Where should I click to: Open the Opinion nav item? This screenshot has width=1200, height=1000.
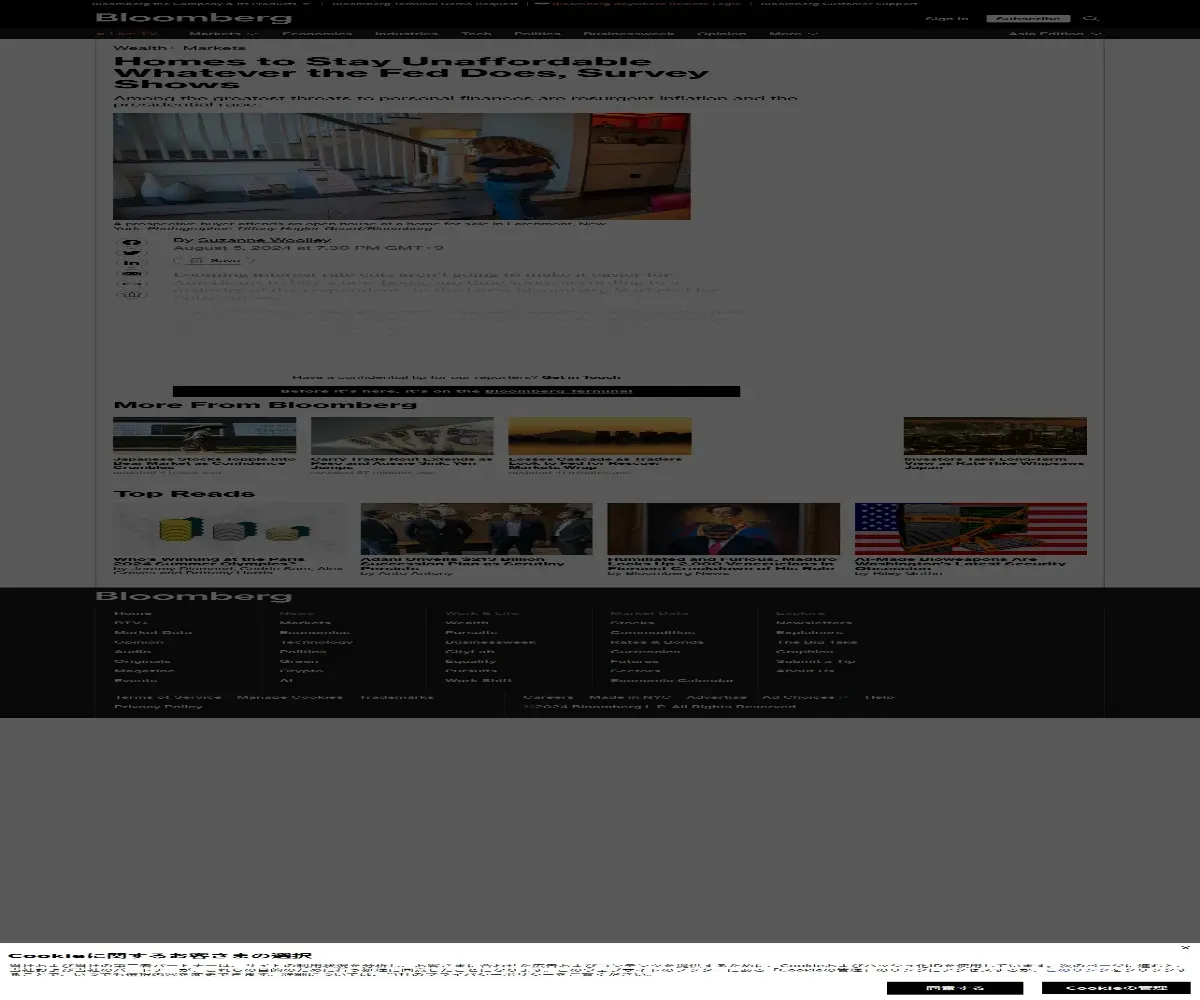(721, 34)
